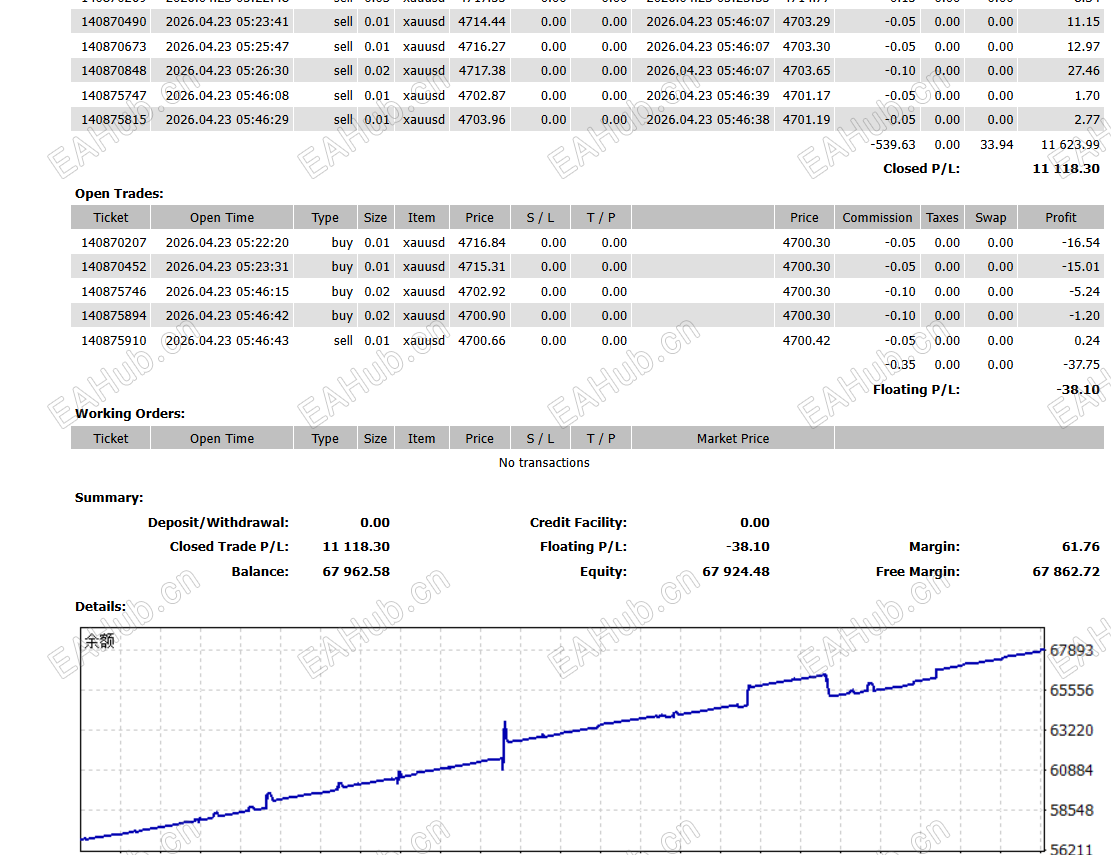Click profit value 12.97

click(x=1083, y=47)
